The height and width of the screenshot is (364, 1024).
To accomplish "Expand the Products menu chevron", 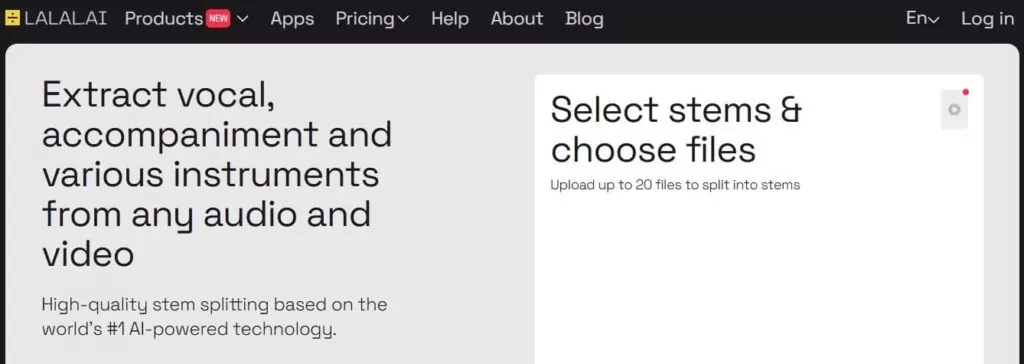I will click(x=242, y=19).
